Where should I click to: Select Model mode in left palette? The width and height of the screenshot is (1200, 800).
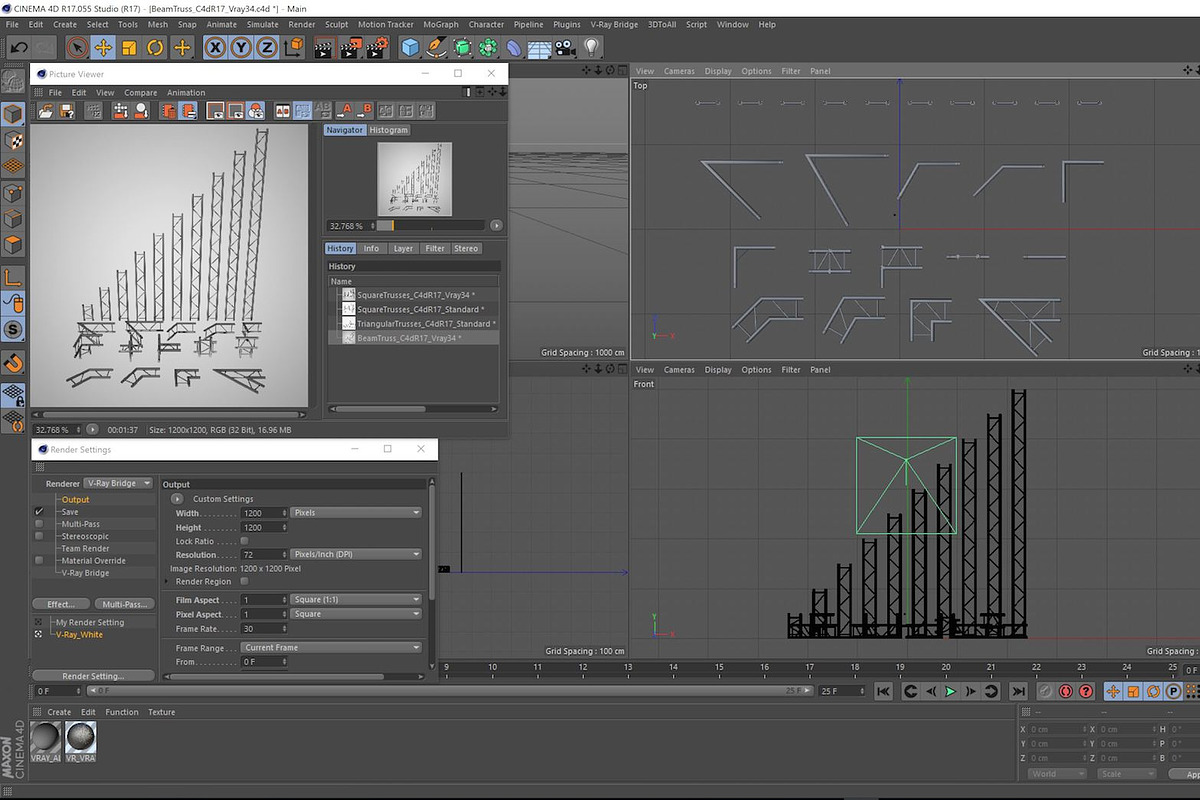pyautogui.click(x=13, y=116)
